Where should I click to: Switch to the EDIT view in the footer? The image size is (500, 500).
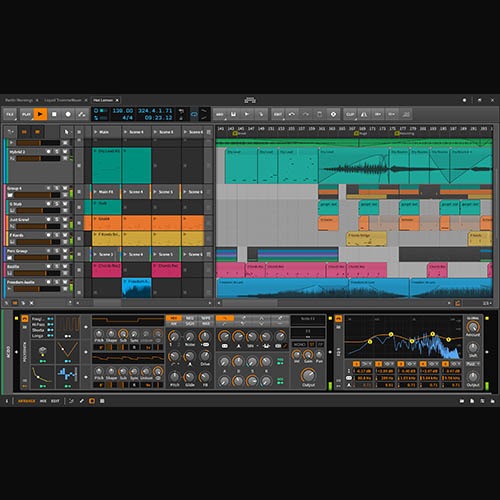coord(55,401)
